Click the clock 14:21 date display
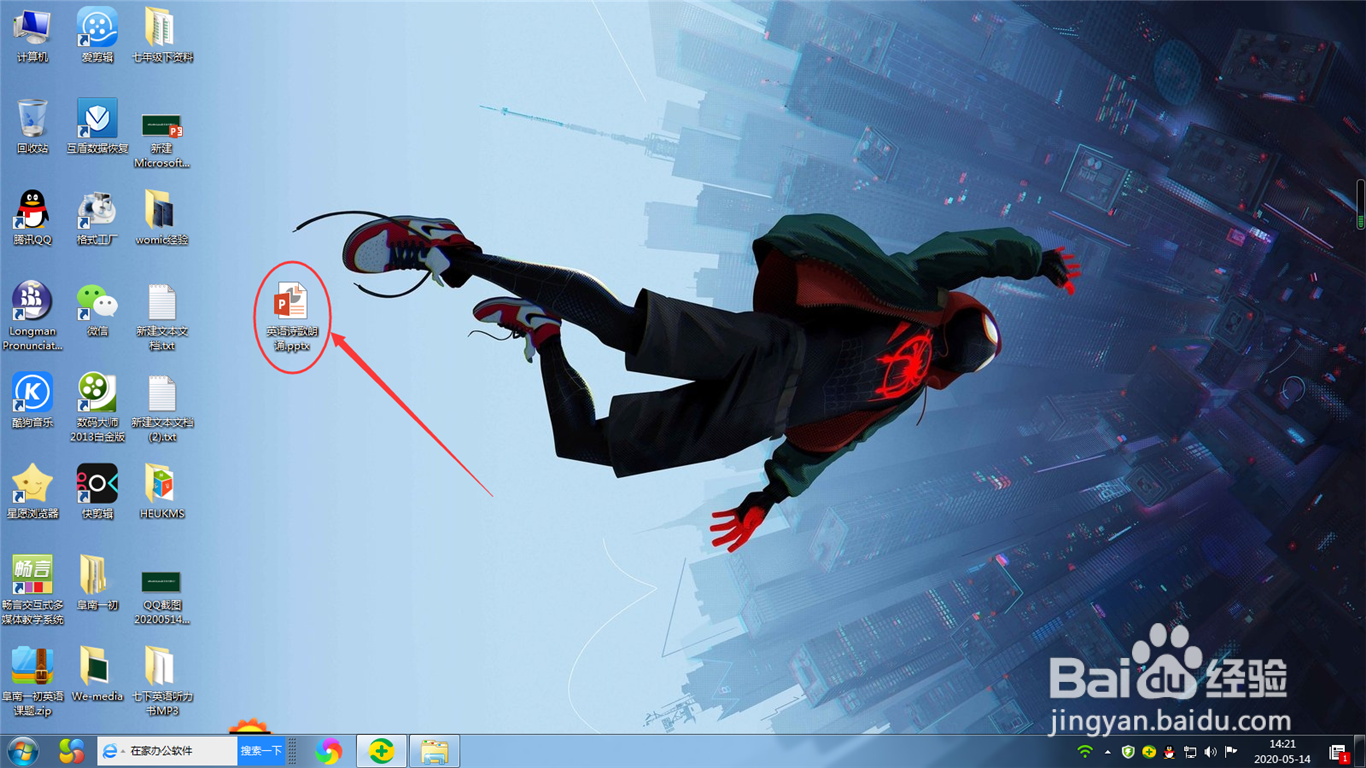The image size is (1366, 768). pos(1282,752)
